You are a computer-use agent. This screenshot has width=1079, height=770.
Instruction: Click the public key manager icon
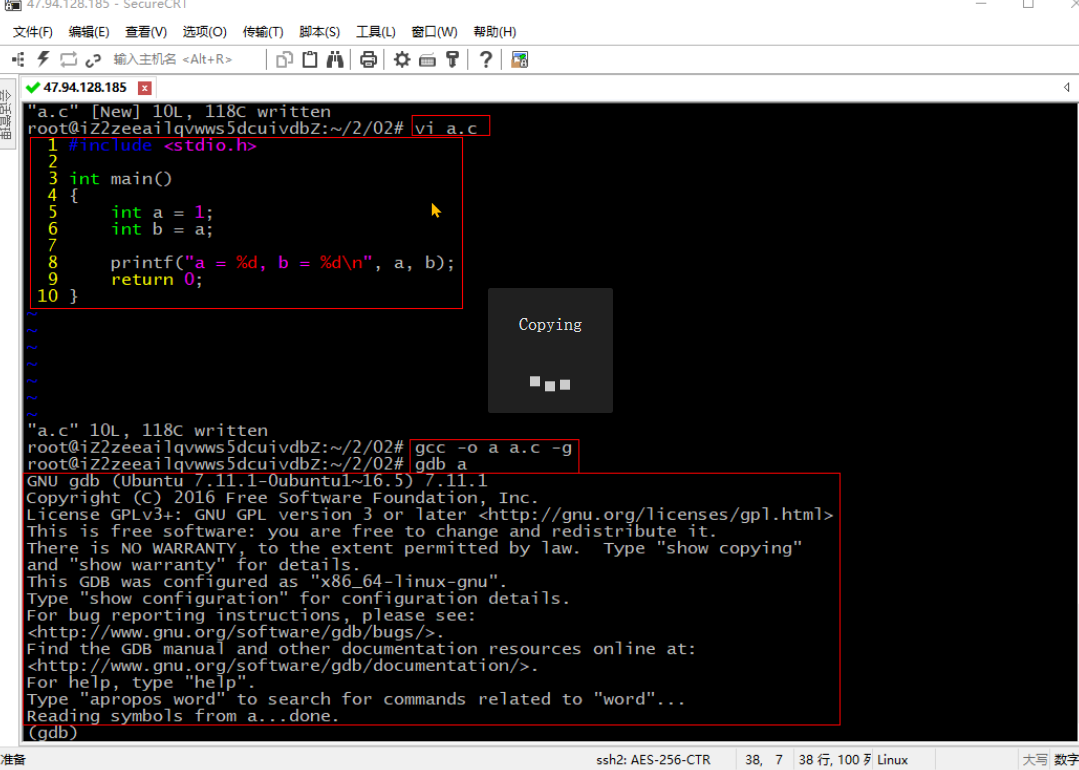pos(452,59)
